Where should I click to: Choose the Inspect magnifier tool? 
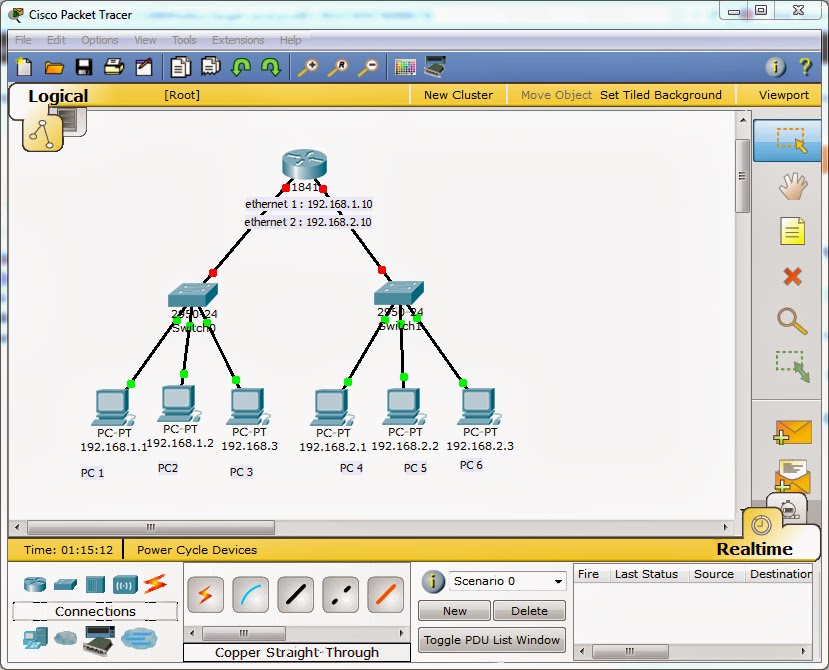(x=792, y=322)
